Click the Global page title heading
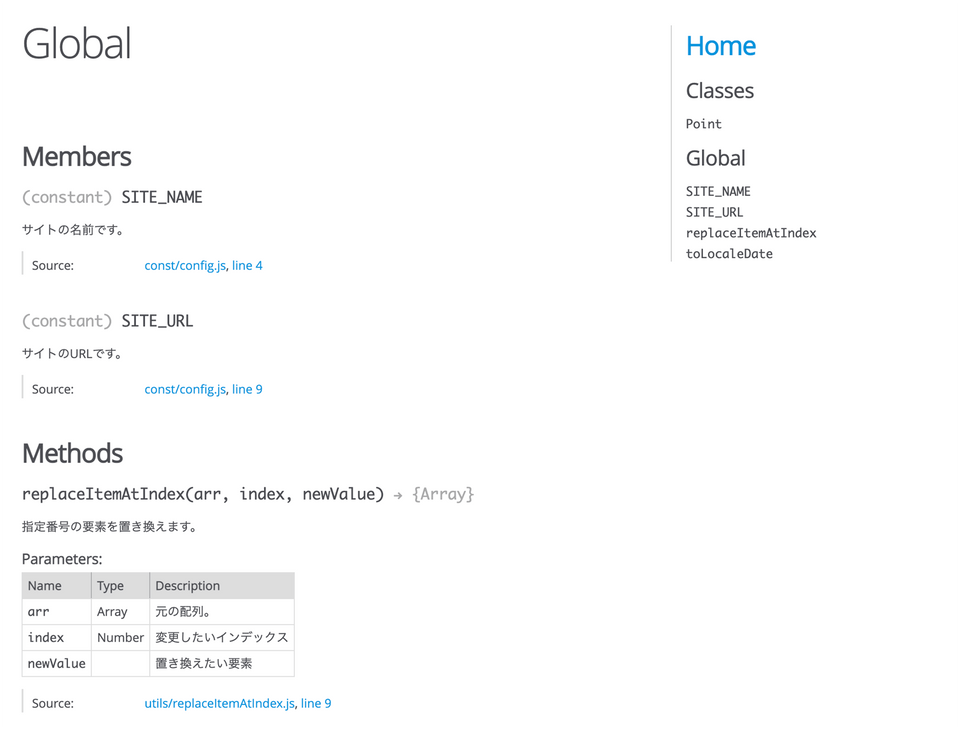Image resolution: width=960 pixels, height=730 pixels. (76, 43)
